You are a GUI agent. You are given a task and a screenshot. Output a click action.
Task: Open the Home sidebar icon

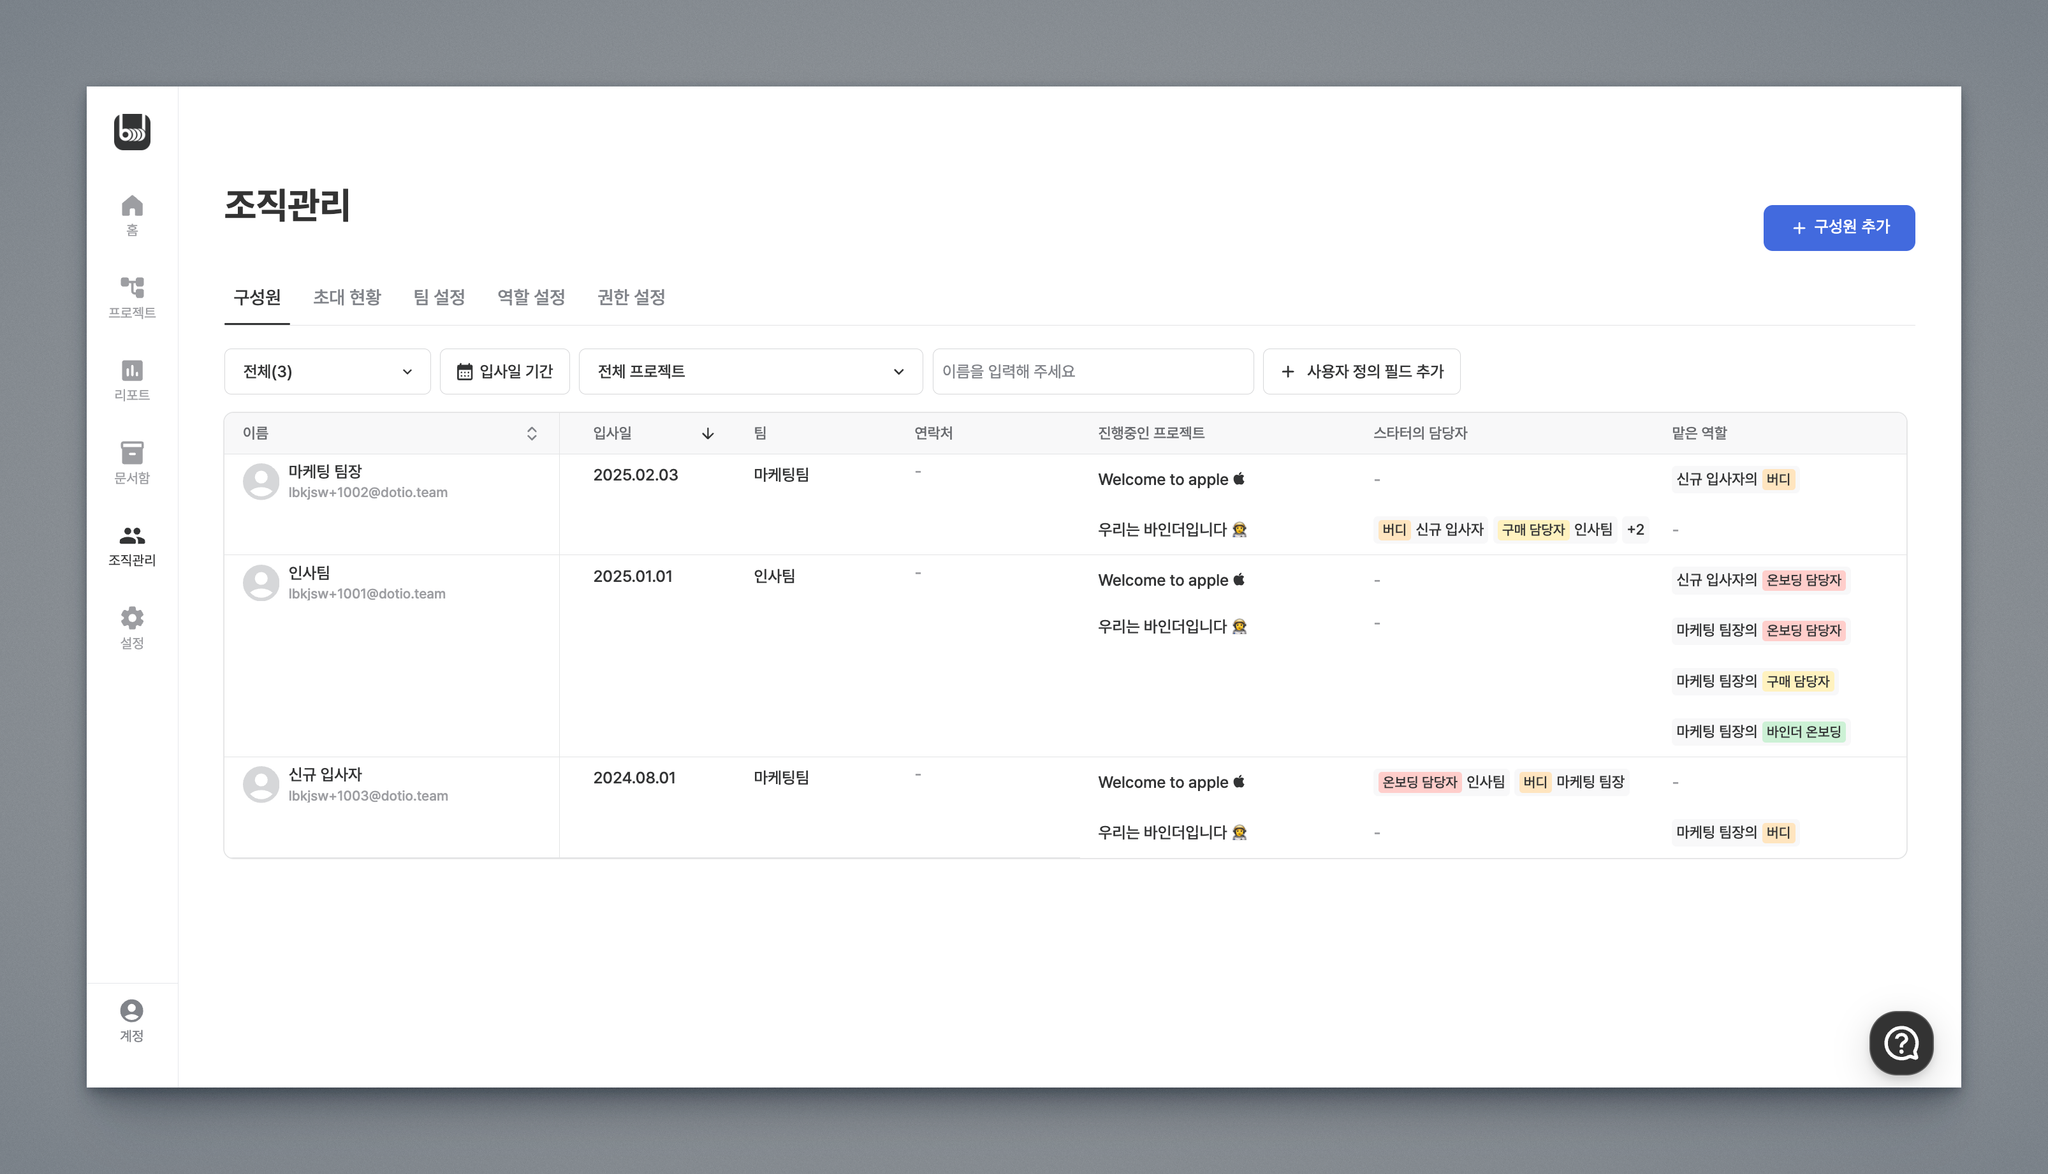[x=132, y=207]
